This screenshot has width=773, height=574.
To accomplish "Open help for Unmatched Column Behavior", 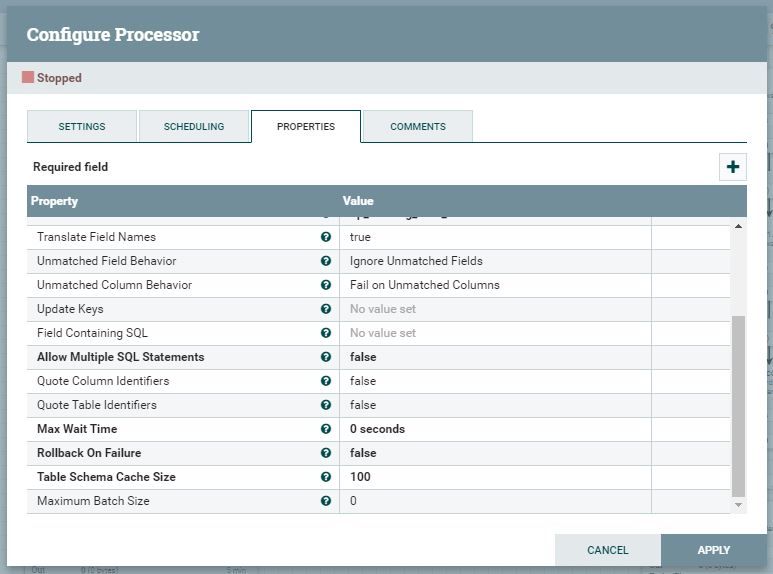I will point(326,285).
